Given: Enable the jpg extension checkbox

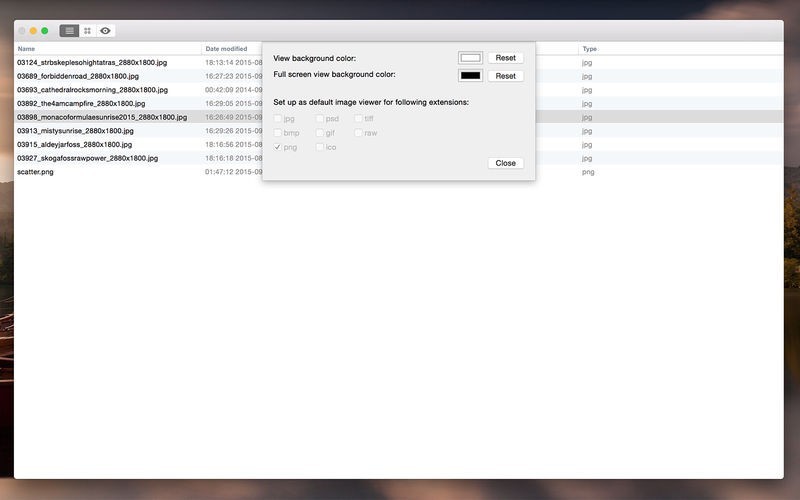Looking at the screenshot, I should tap(278, 119).
